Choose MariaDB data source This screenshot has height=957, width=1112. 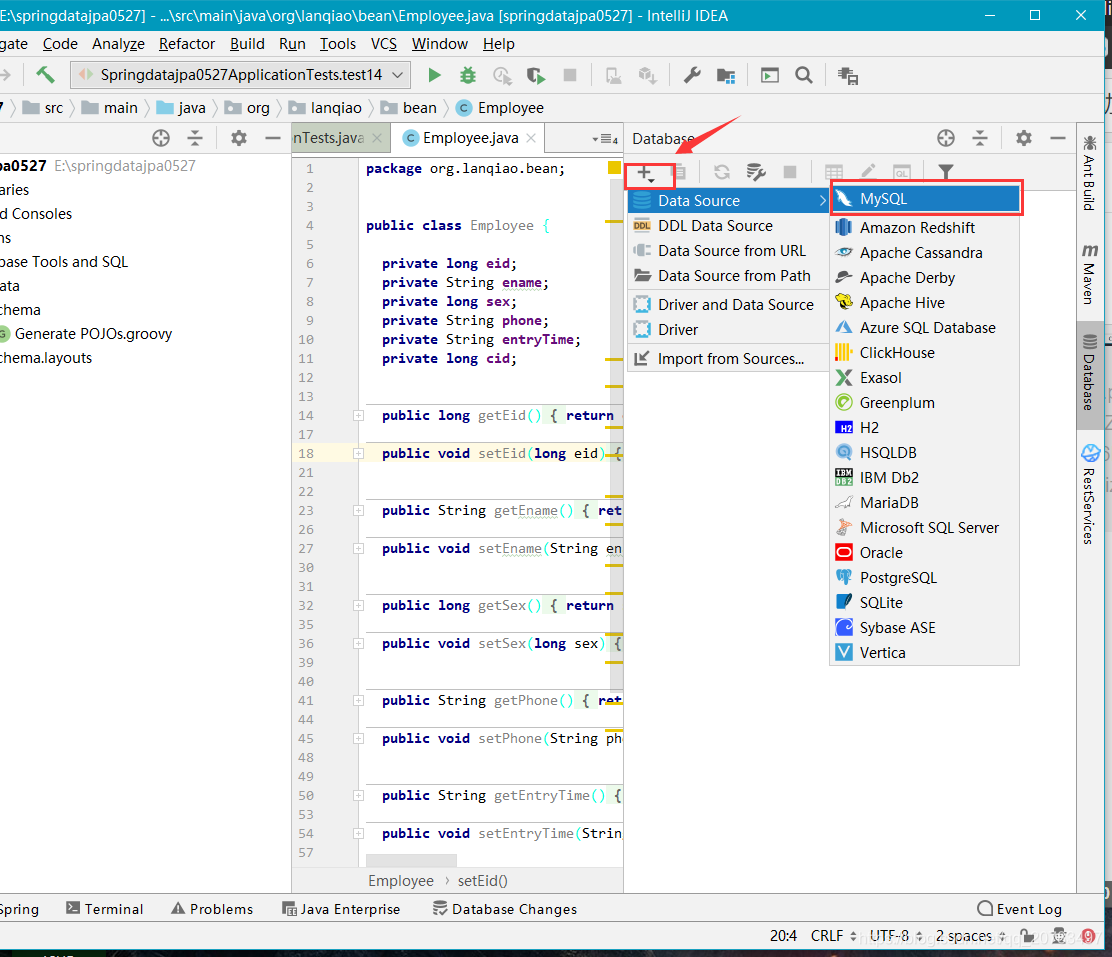[924, 502]
